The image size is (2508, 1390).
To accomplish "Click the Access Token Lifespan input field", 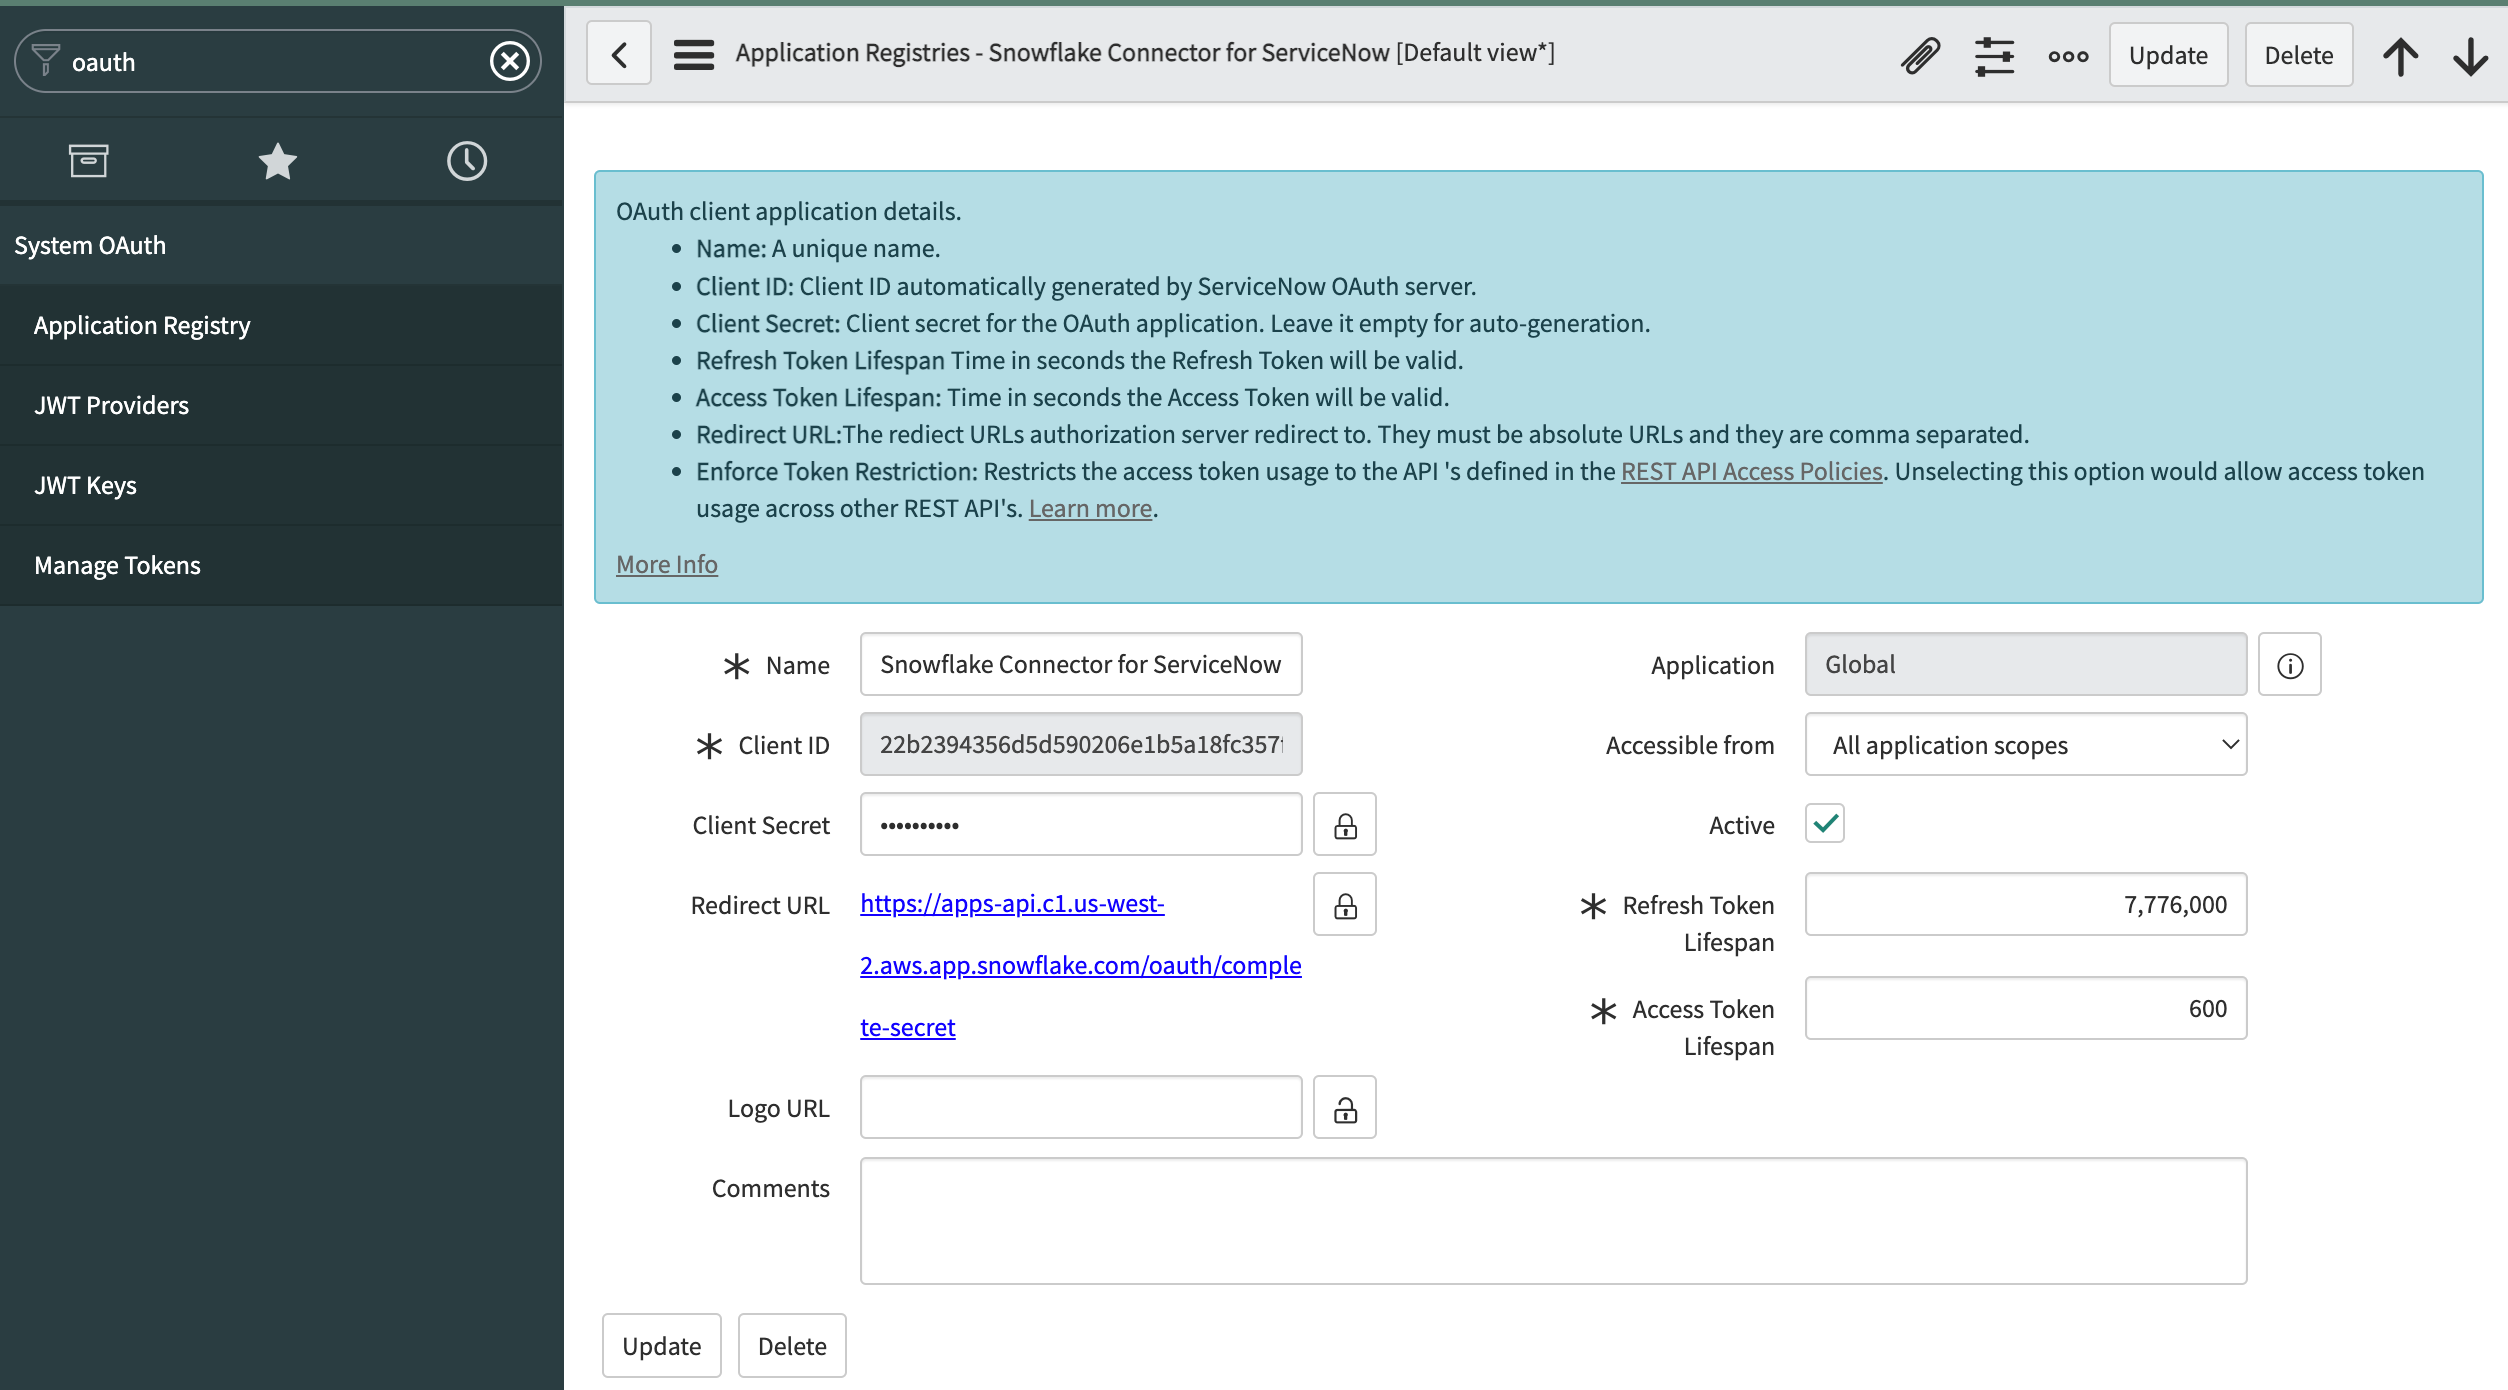I will coord(2024,1008).
